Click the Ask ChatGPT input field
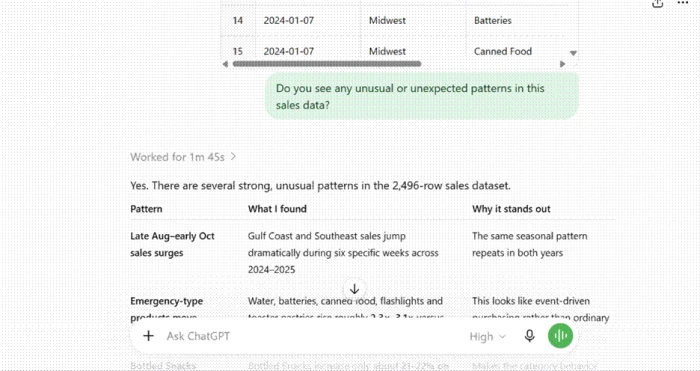 (312, 336)
